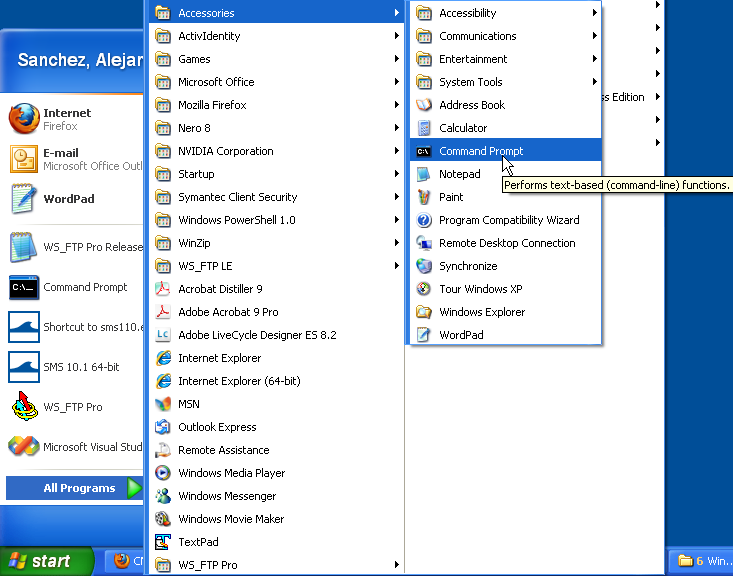
Task: Expand Mozilla Firefox submenu arrow
Action: click(396, 104)
